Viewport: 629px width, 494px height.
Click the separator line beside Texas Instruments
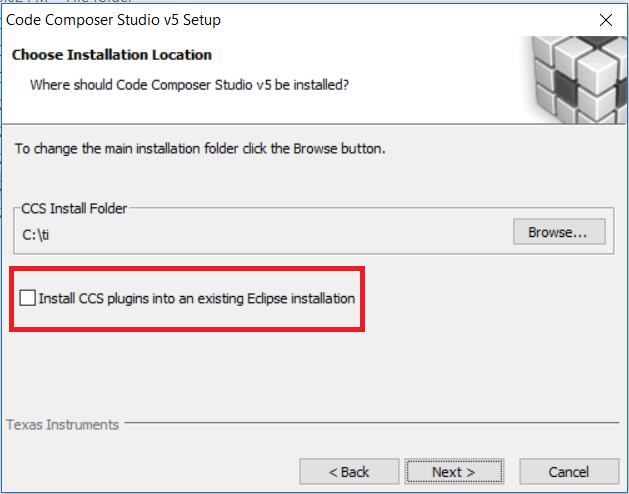coord(370,425)
